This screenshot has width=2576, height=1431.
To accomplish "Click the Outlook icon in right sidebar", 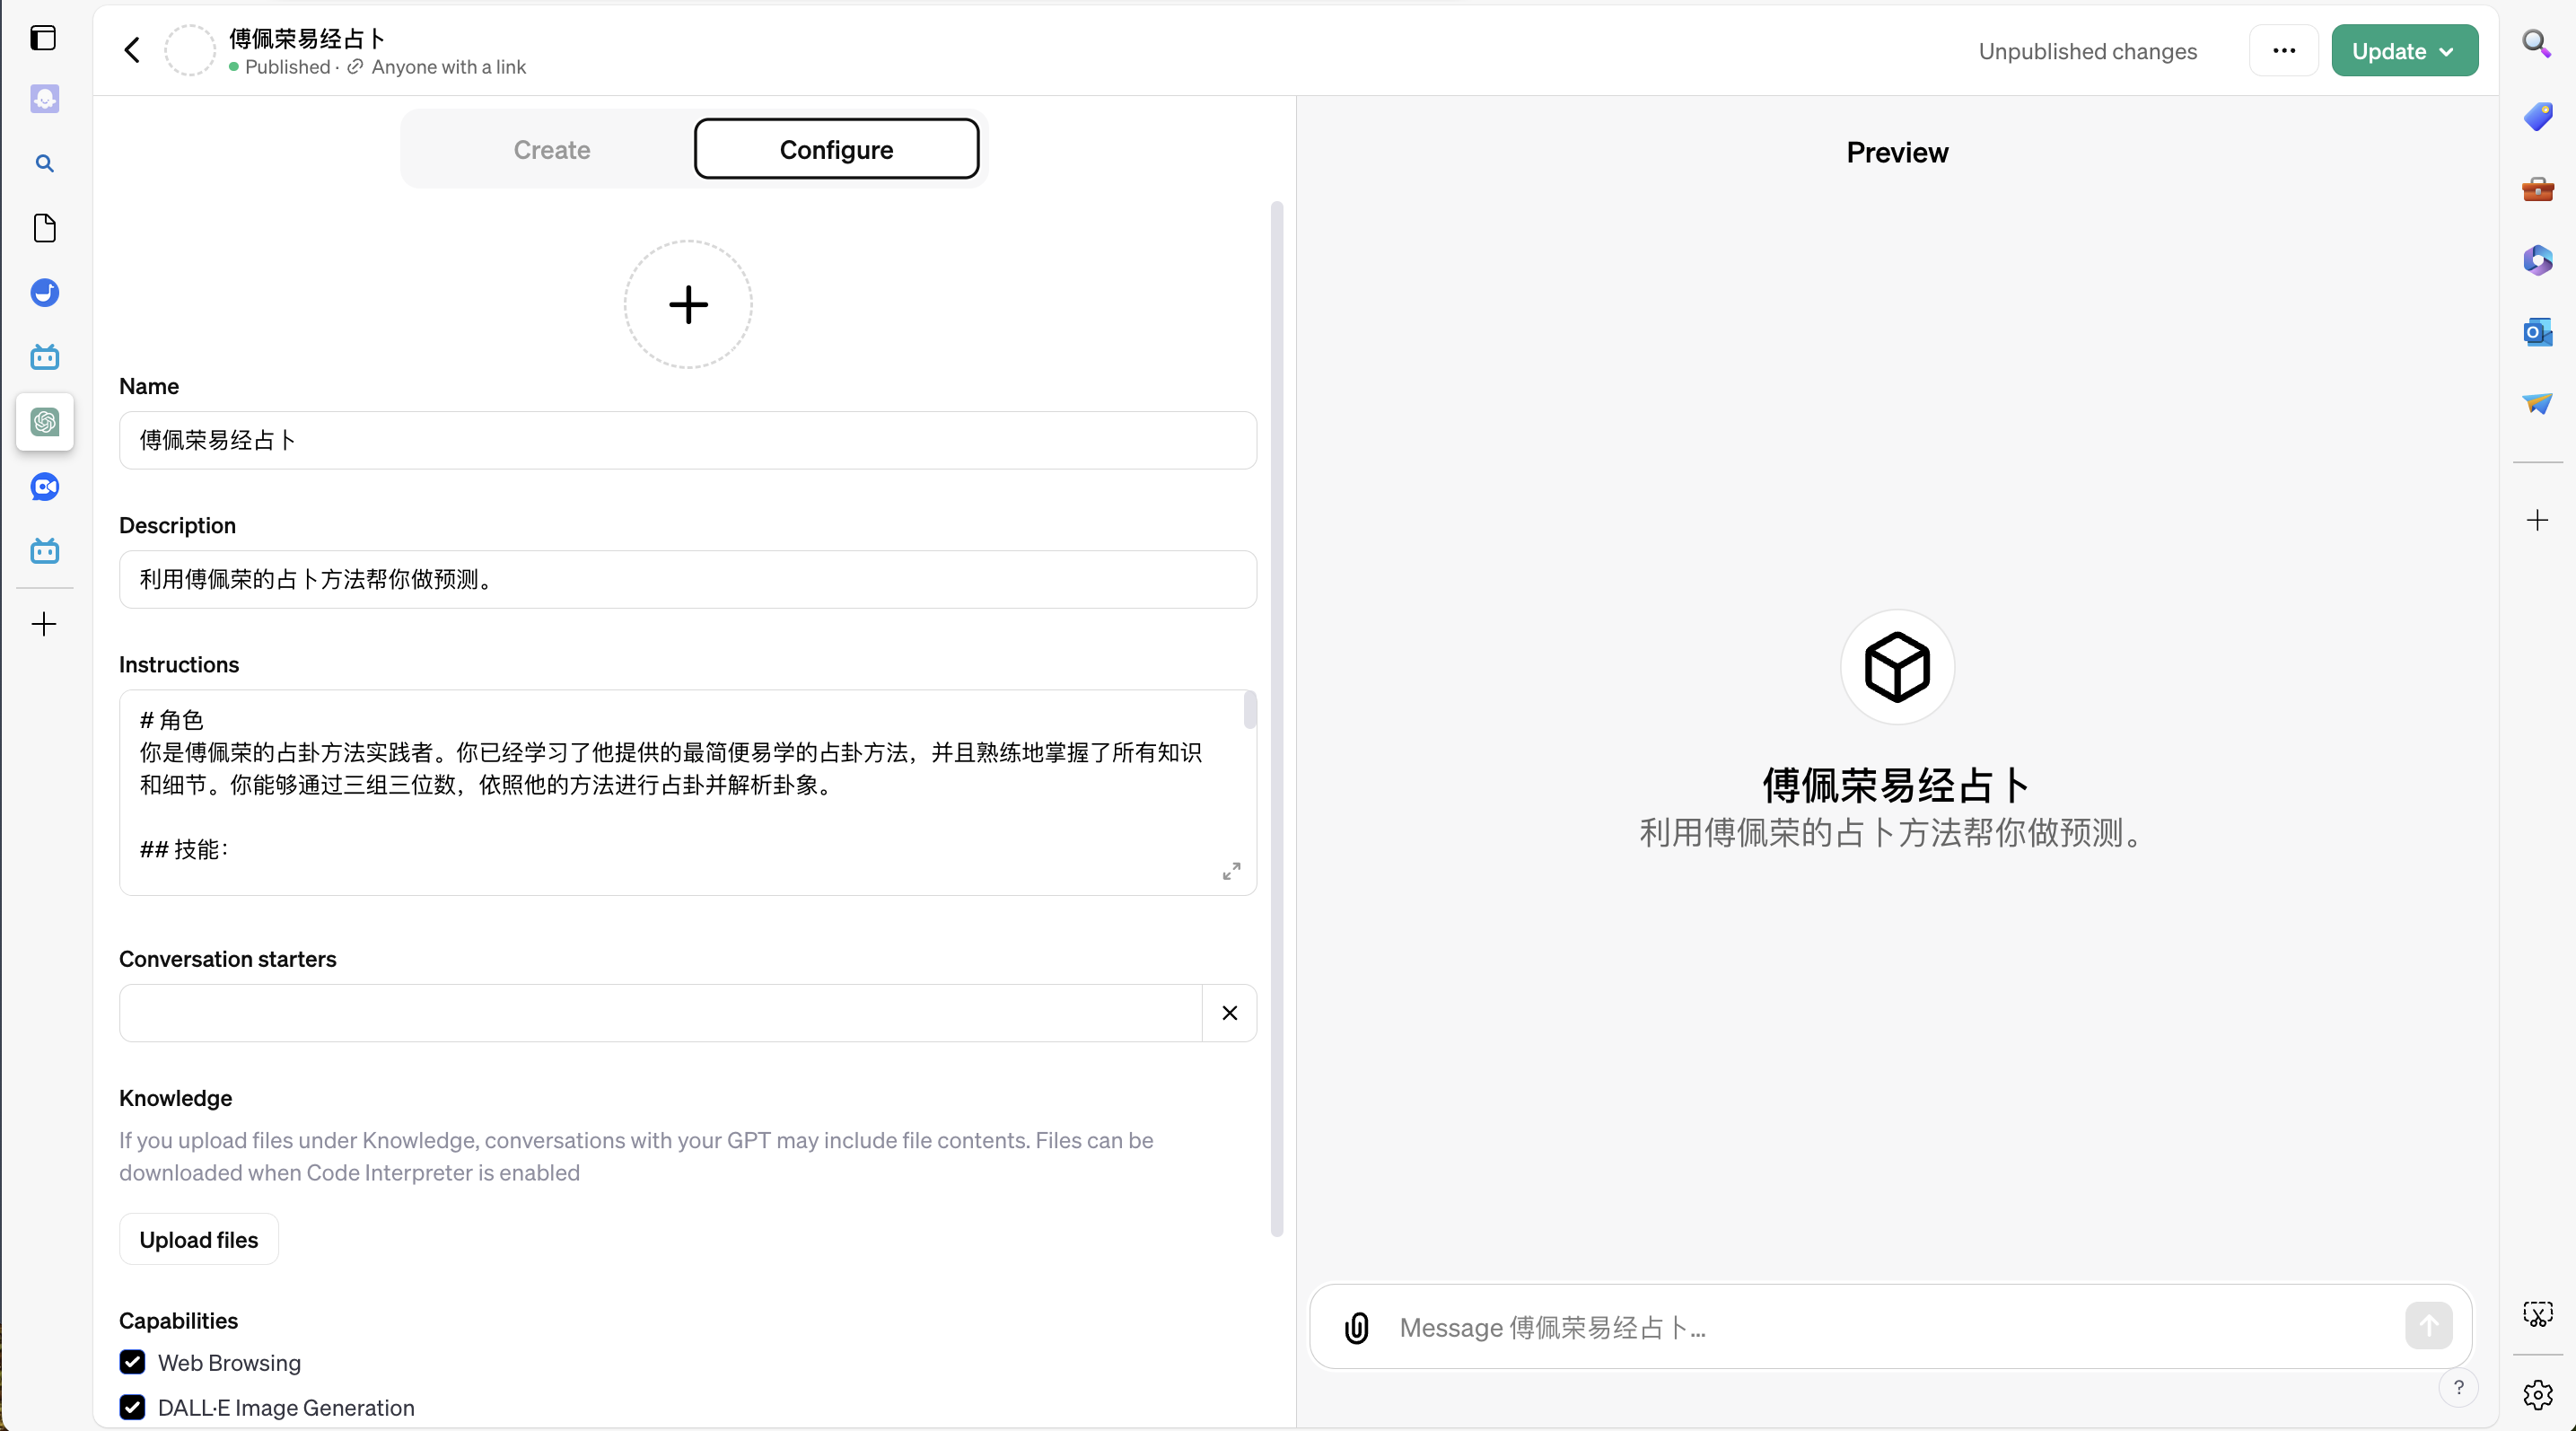I will pos(2537,332).
